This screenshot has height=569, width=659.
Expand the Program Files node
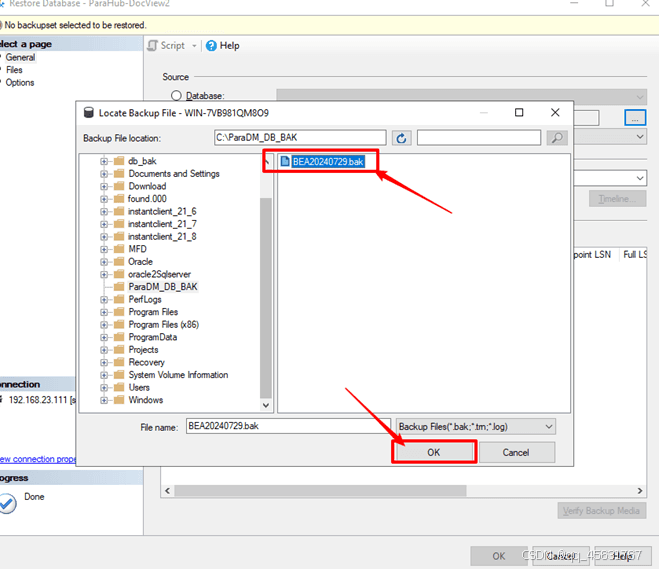click(104, 312)
